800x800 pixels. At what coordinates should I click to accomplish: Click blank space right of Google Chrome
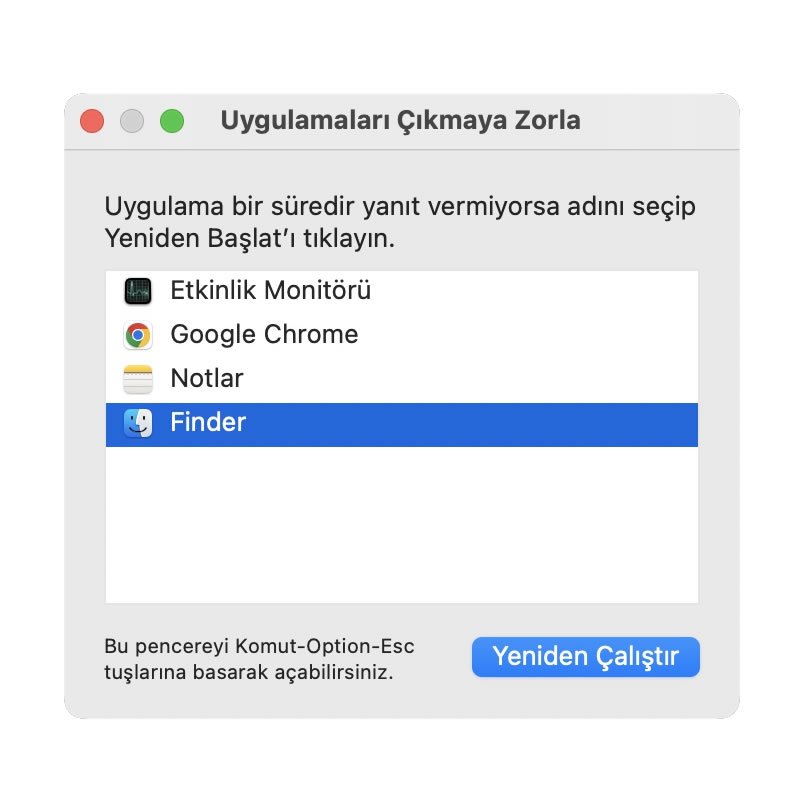point(530,335)
